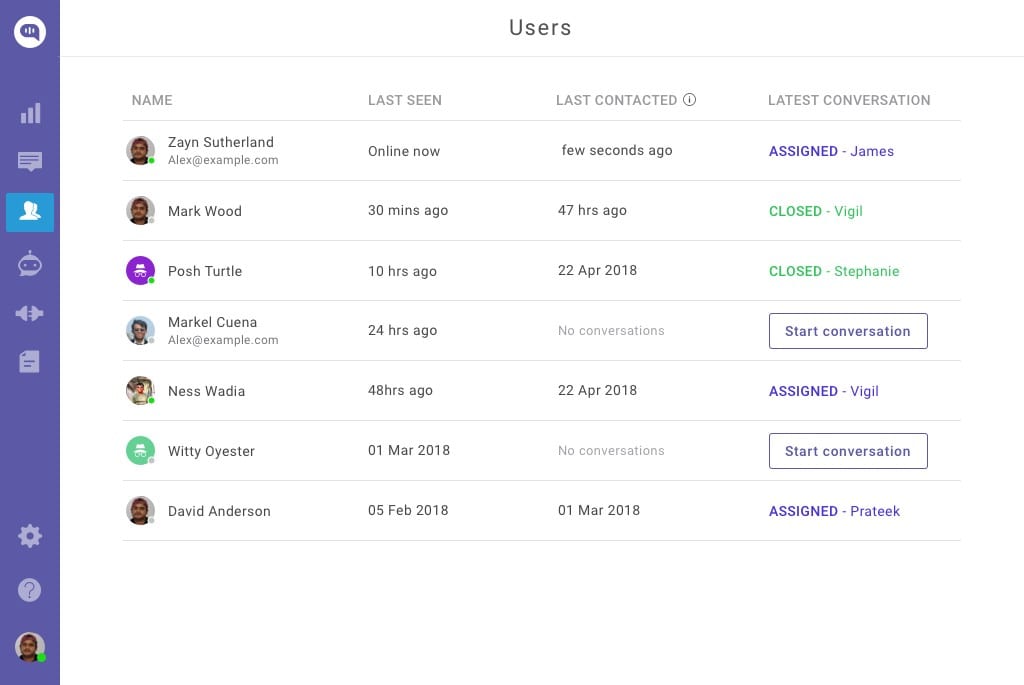Open your profile avatar at bottom of sidebar

[x=30, y=647]
